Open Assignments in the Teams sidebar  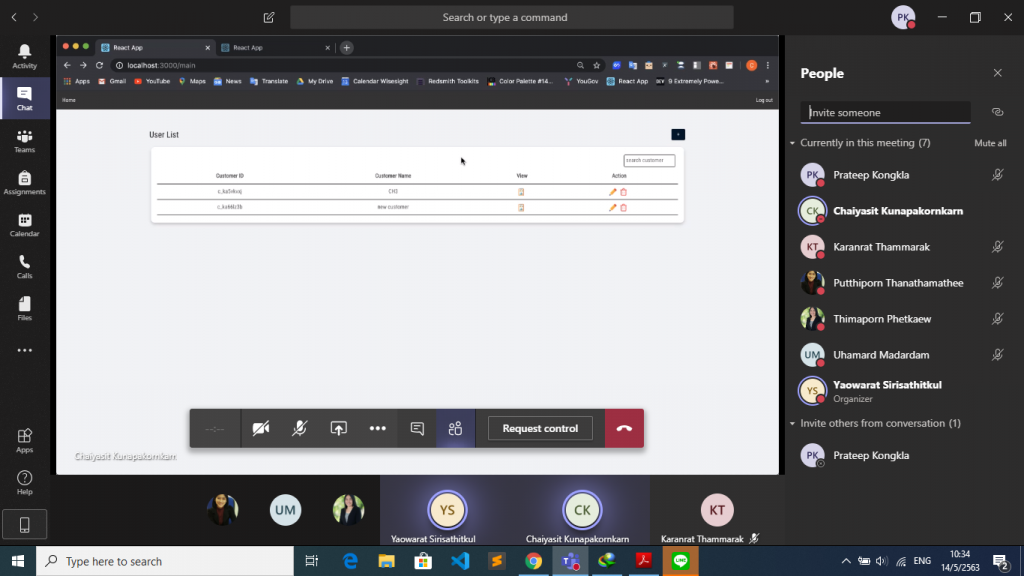pyautogui.click(x=24, y=183)
